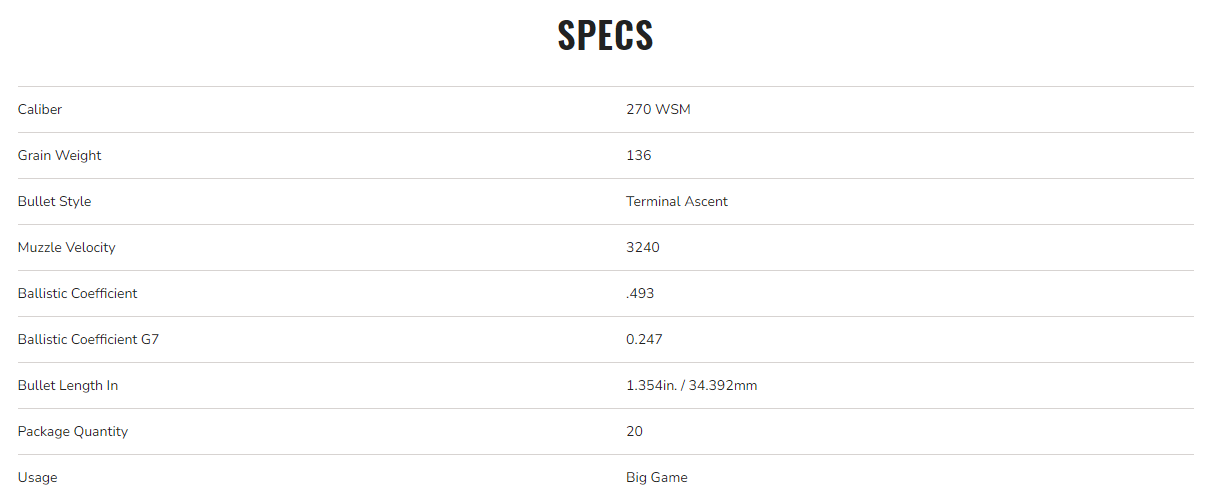Click the Bullet Style label
Screen dimensions: 1212x497
[x=54, y=201]
